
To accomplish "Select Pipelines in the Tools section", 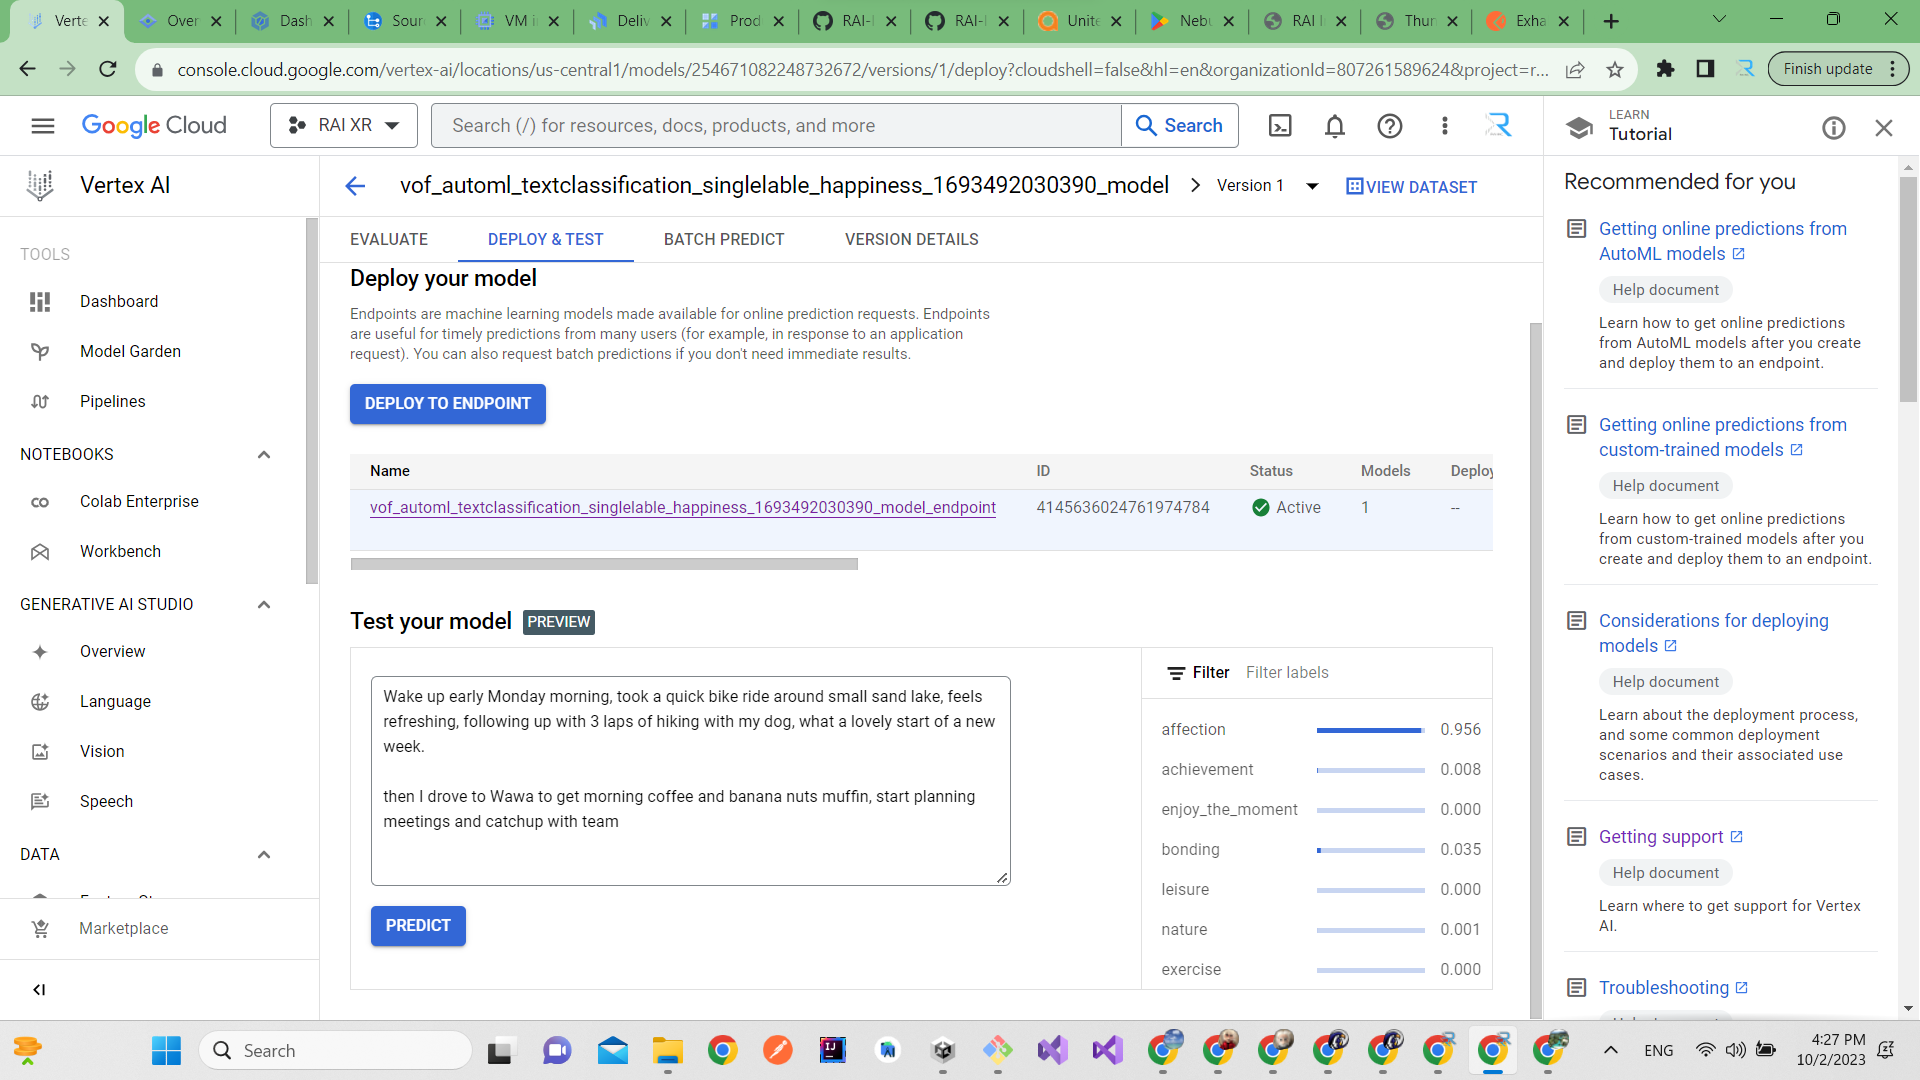I will coord(112,401).
